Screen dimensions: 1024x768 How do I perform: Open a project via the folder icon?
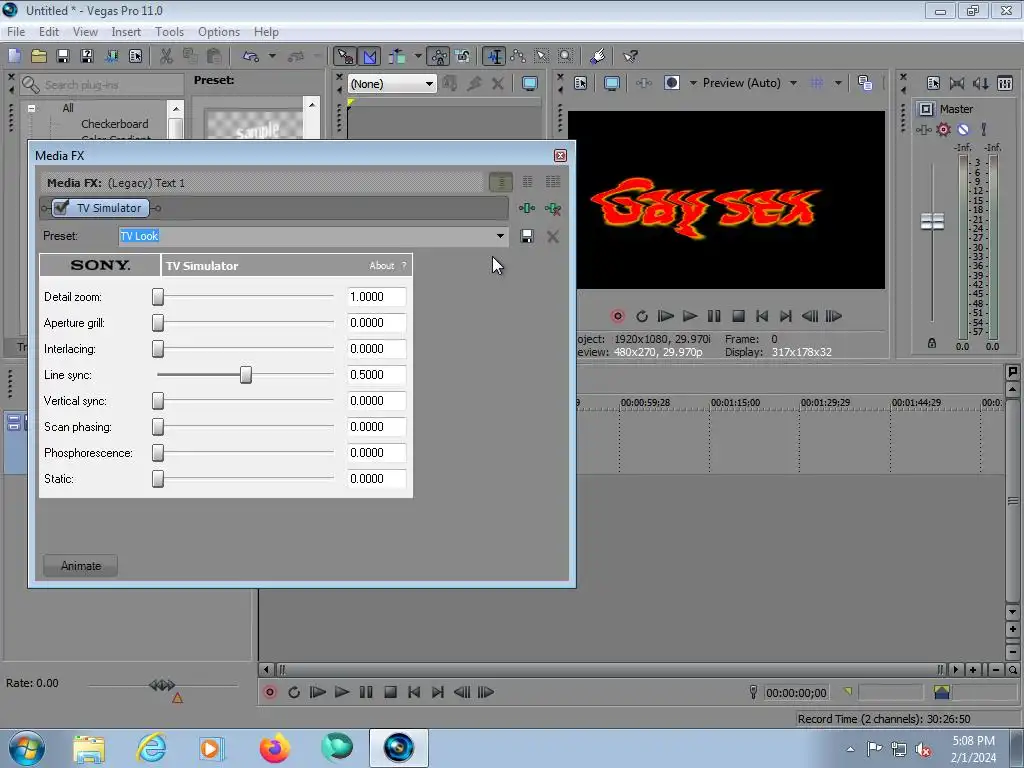39,56
